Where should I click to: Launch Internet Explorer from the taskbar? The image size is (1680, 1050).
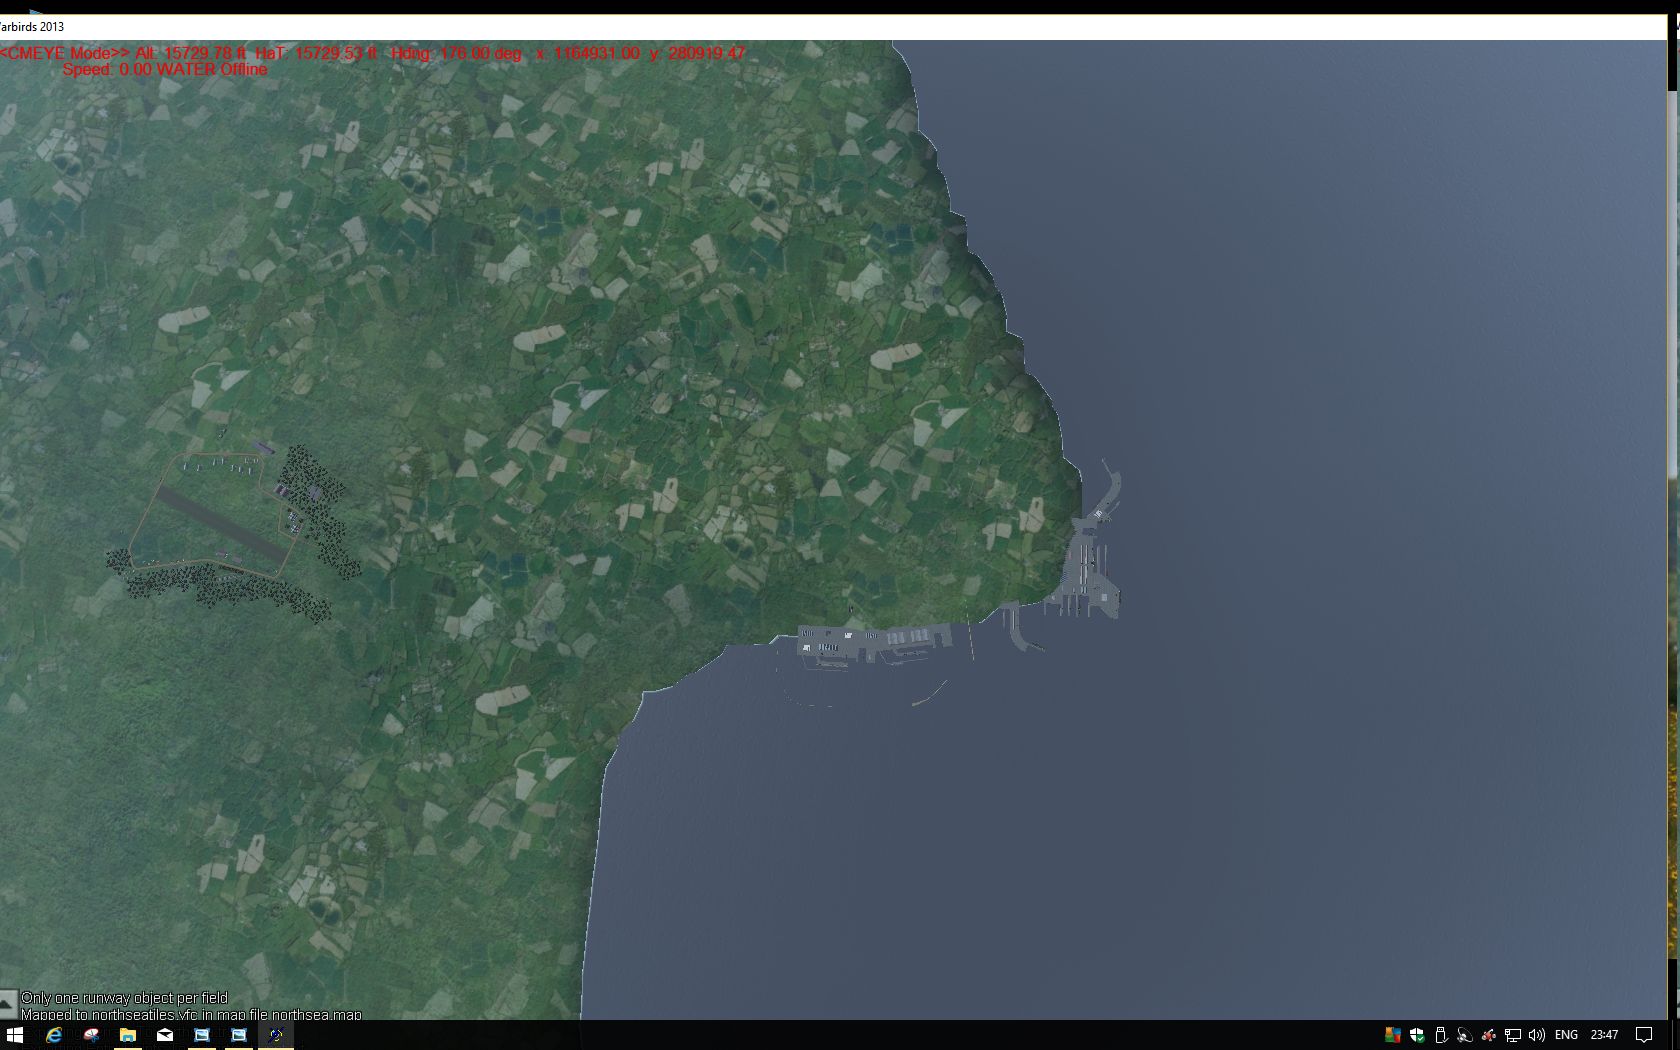pos(54,1035)
